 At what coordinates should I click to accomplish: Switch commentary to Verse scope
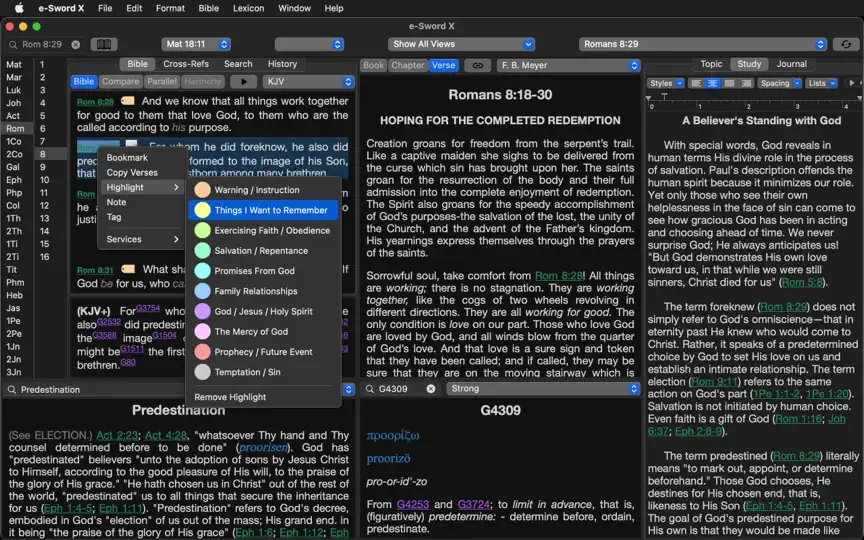pyautogui.click(x=443, y=65)
